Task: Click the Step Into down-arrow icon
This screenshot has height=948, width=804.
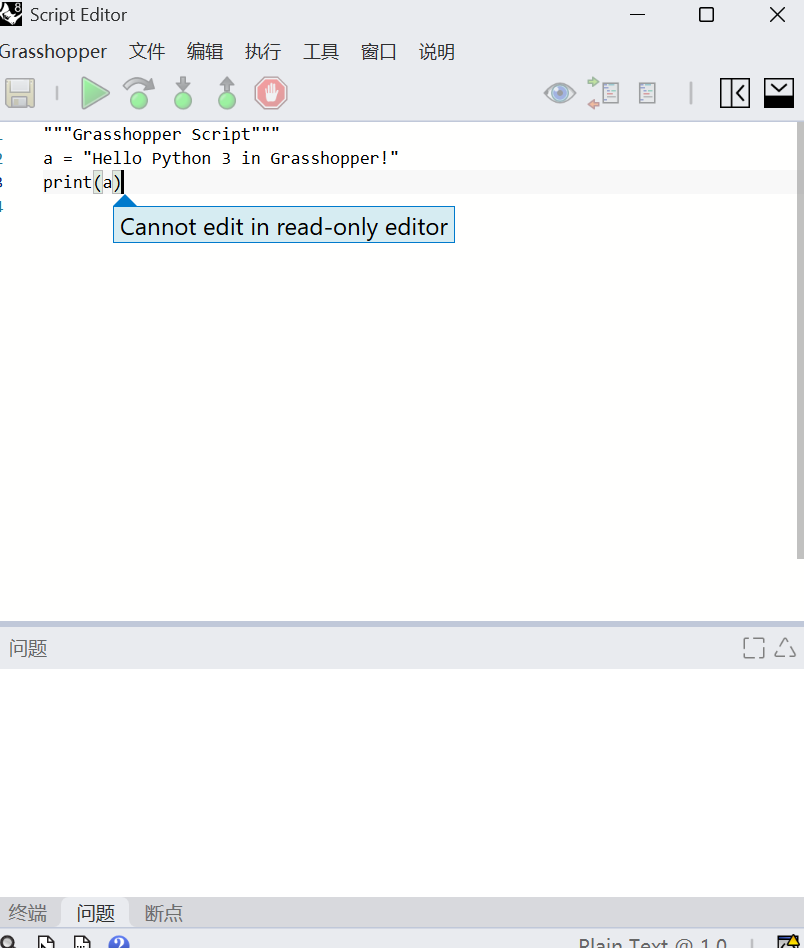Action: pos(183,94)
